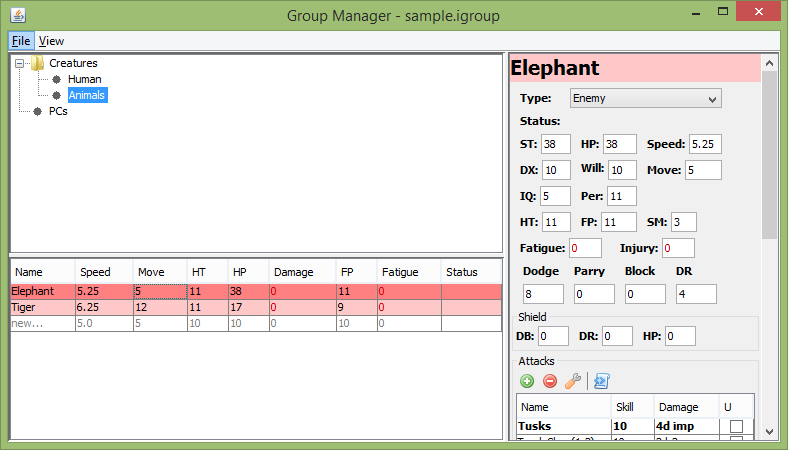This screenshot has height=450, width=788.
Task: Click the Dodge value field
Action: click(542, 294)
